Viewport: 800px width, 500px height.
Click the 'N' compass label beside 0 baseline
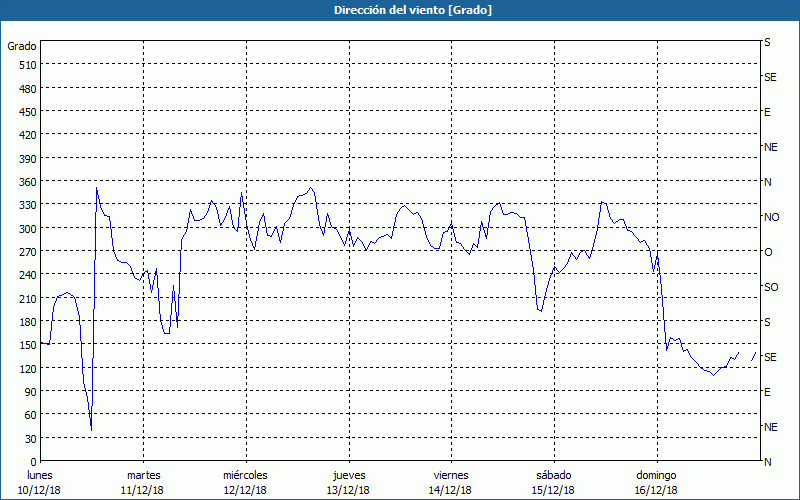click(767, 462)
